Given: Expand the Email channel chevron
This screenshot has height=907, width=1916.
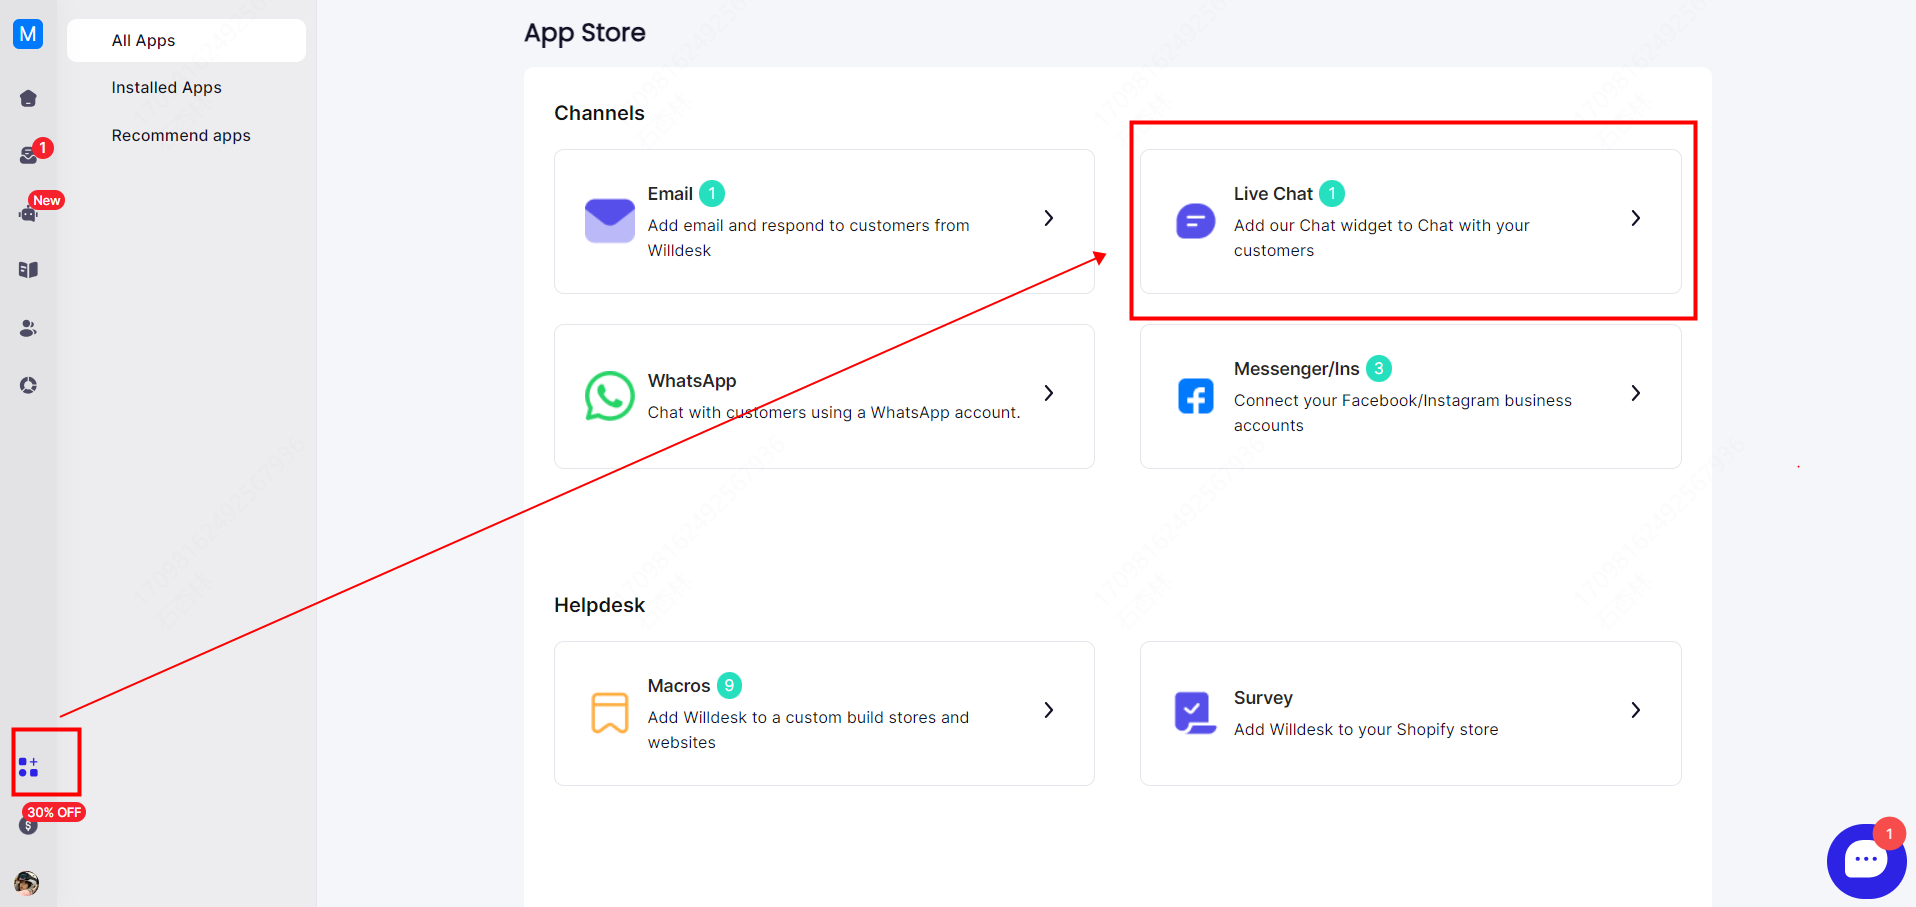Looking at the screenshot, I should pos(1049,218).
